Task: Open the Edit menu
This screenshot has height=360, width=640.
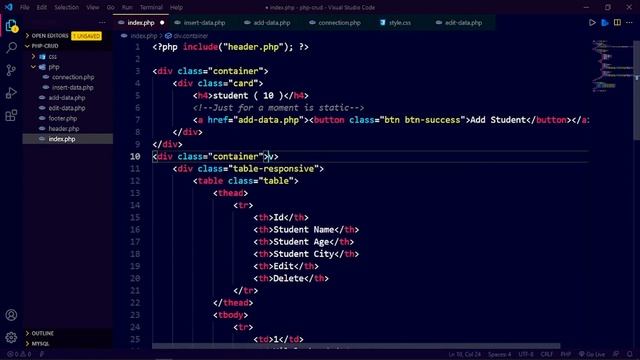Action: tap(41, 7)
